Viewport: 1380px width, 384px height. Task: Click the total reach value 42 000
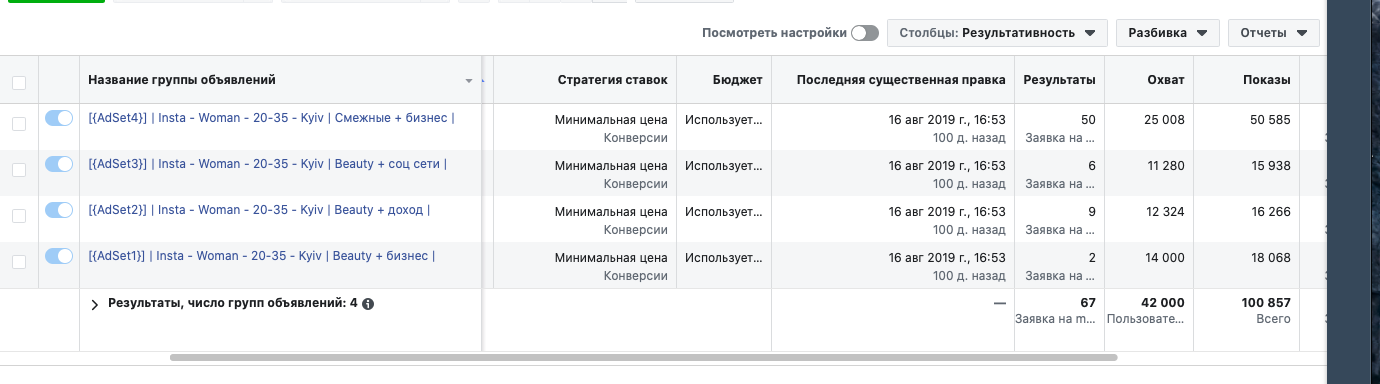tap(1163, 303)
